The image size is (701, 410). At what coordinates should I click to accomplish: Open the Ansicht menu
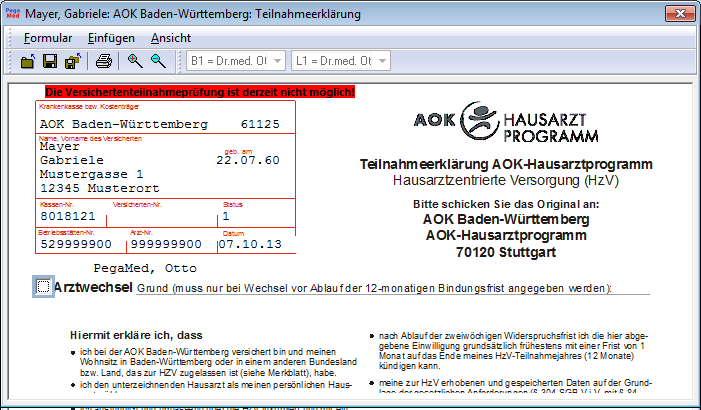pyautogui.click(x=171, y=37)
